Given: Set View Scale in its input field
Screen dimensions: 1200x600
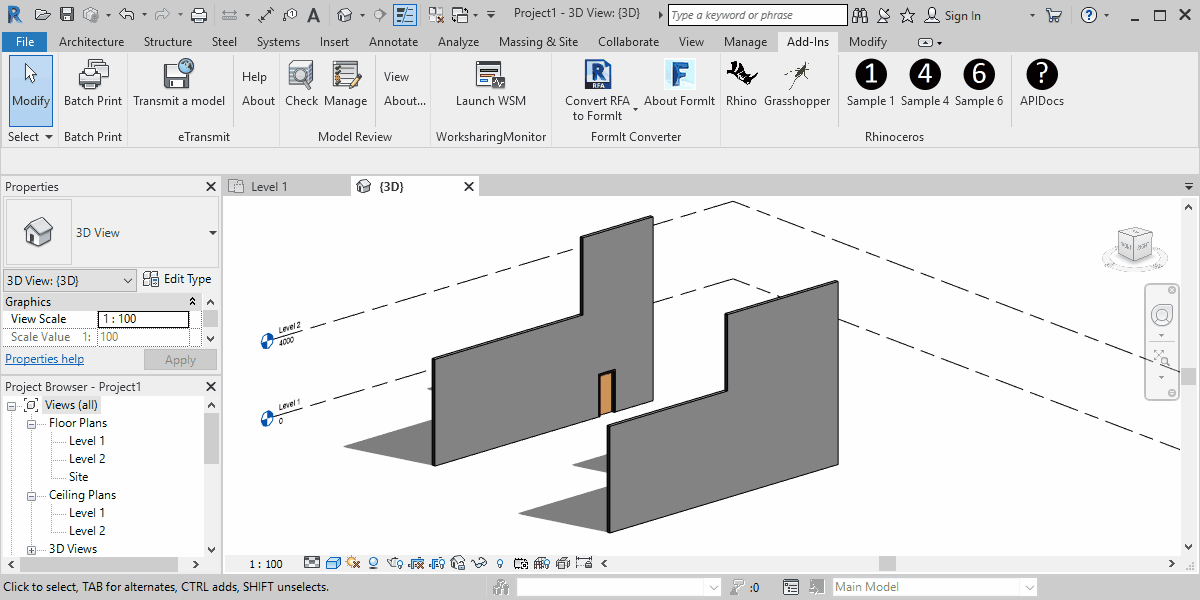Looking at the screenshot, I should pos(143,317).
